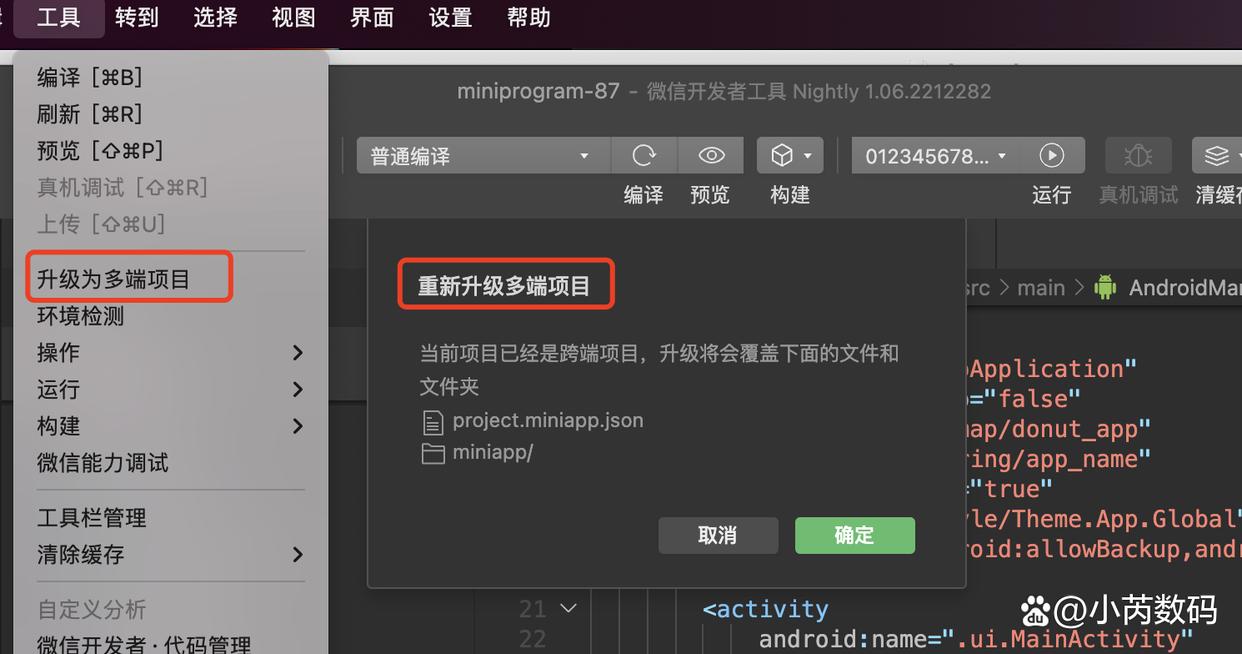Click the 构建 label under toolbar
Viewport: 1242px width, 654px height.
coord(790,195)
